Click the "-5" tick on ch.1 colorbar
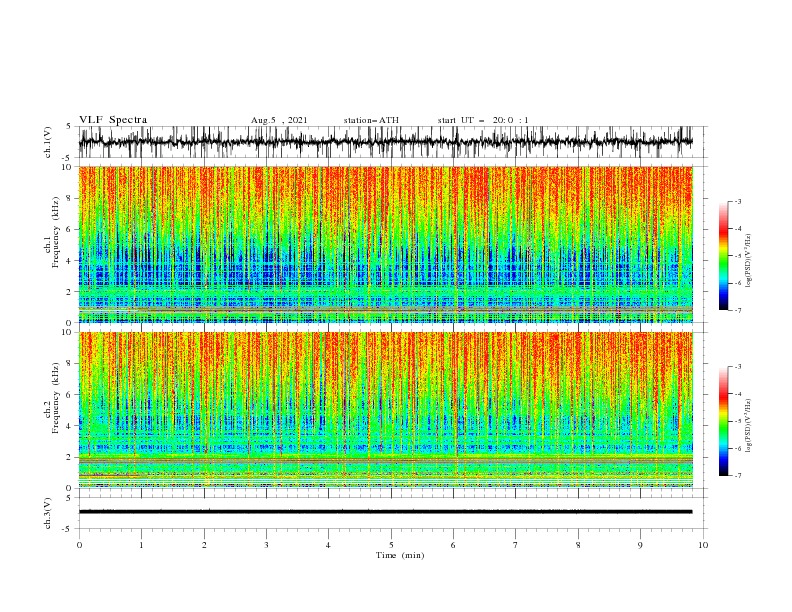This screenshot has width=792, height=612. click(x=737, y=256)
